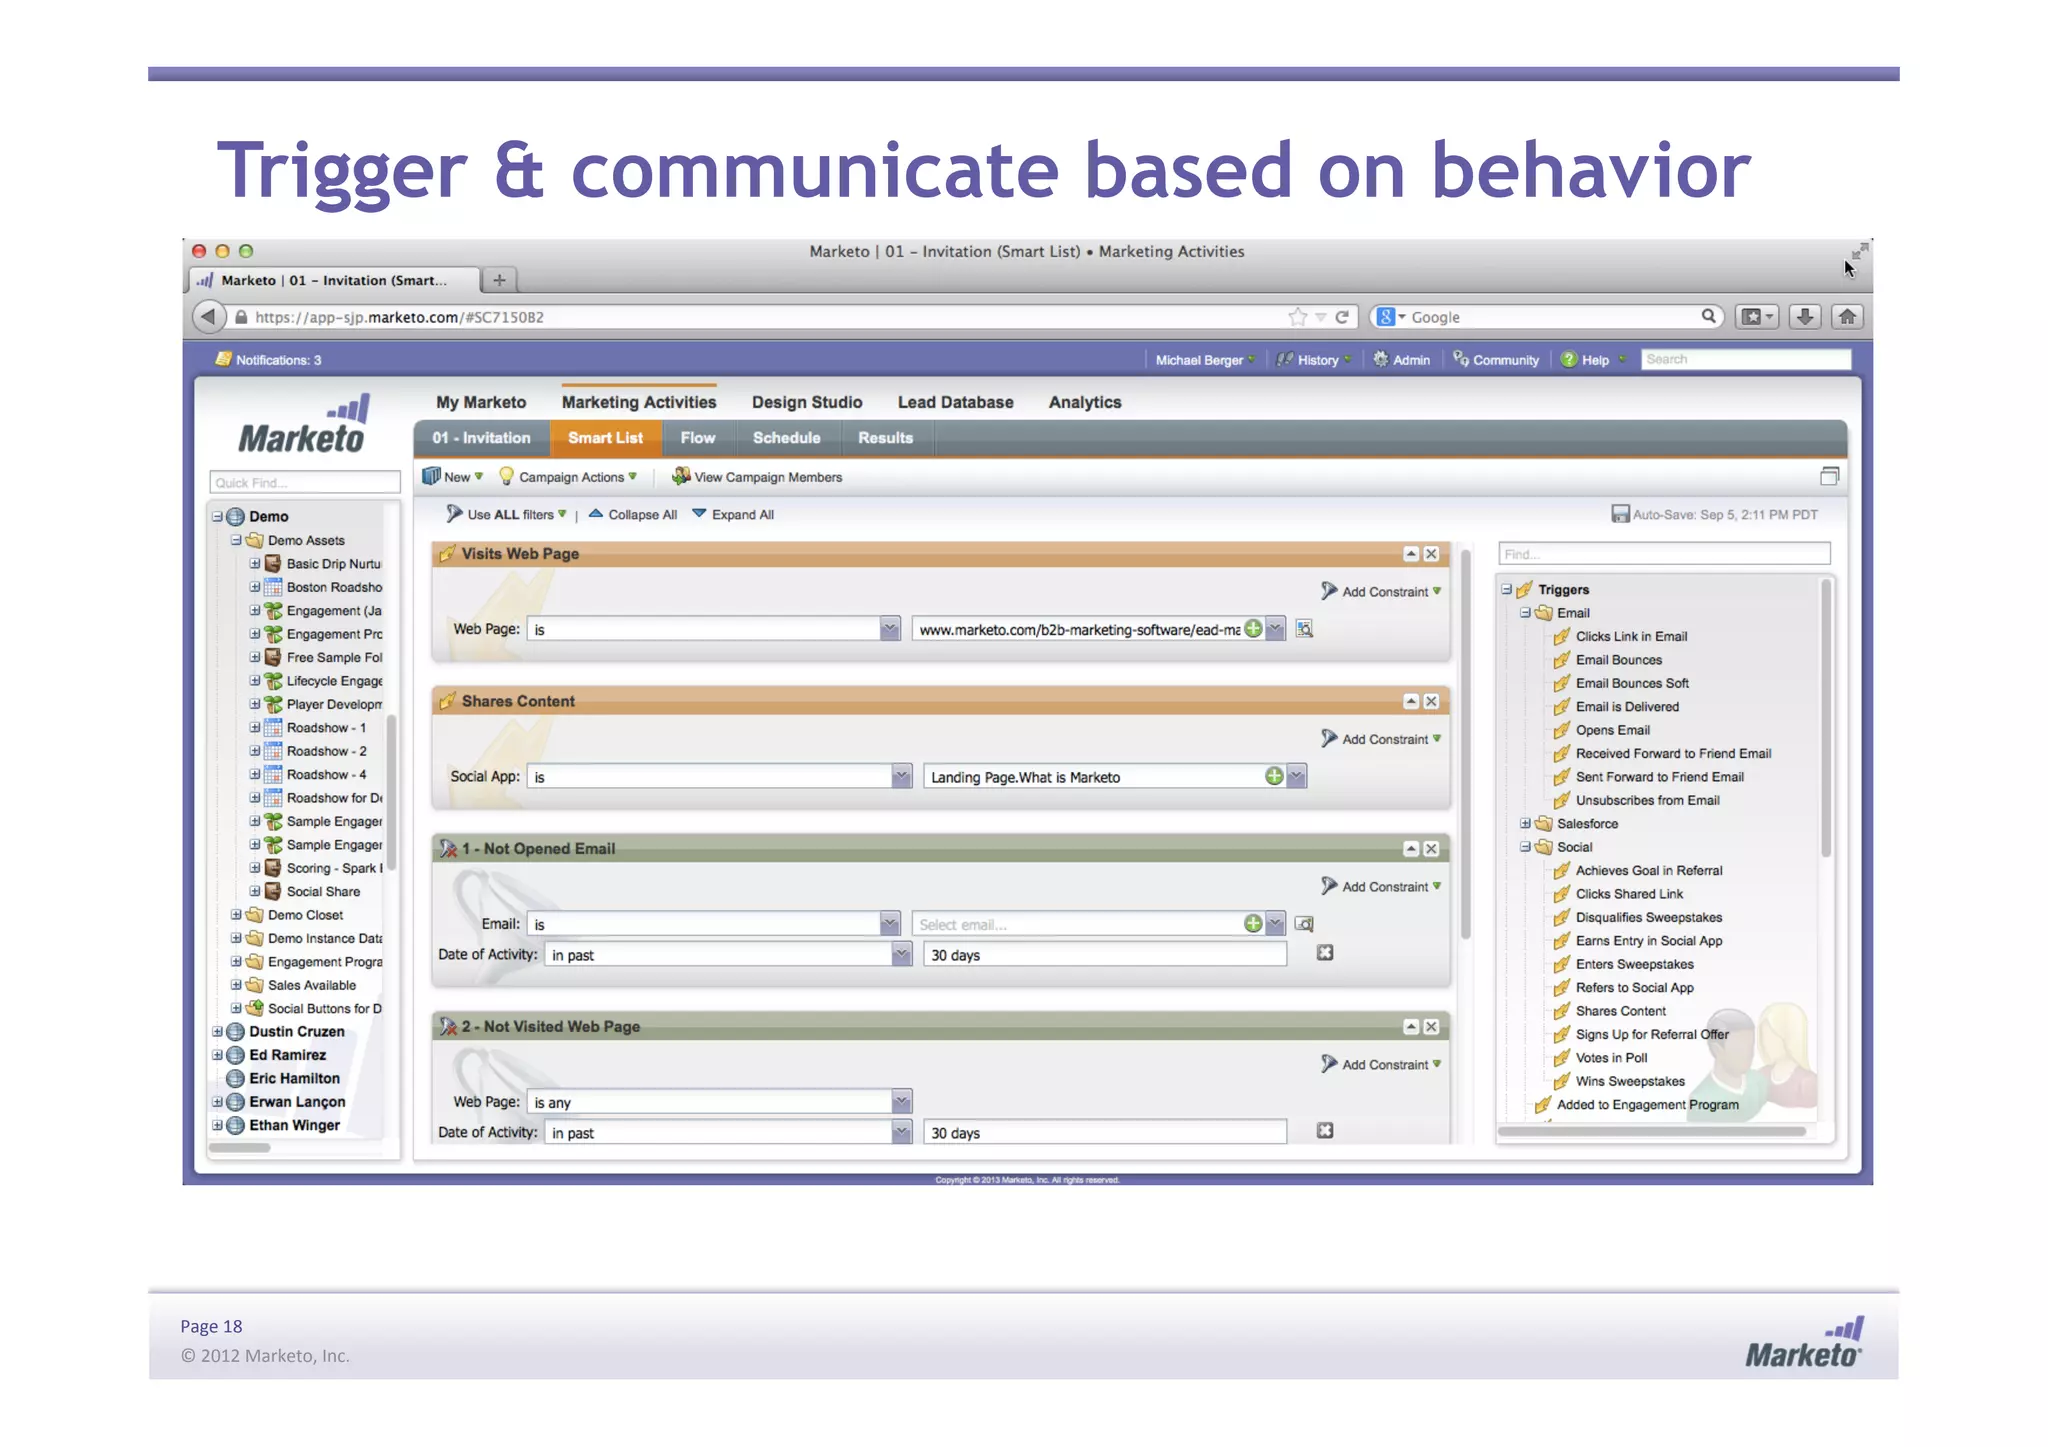Click Expand All filters
Screen dimensions: 2048x1447
tap(734, 515)
